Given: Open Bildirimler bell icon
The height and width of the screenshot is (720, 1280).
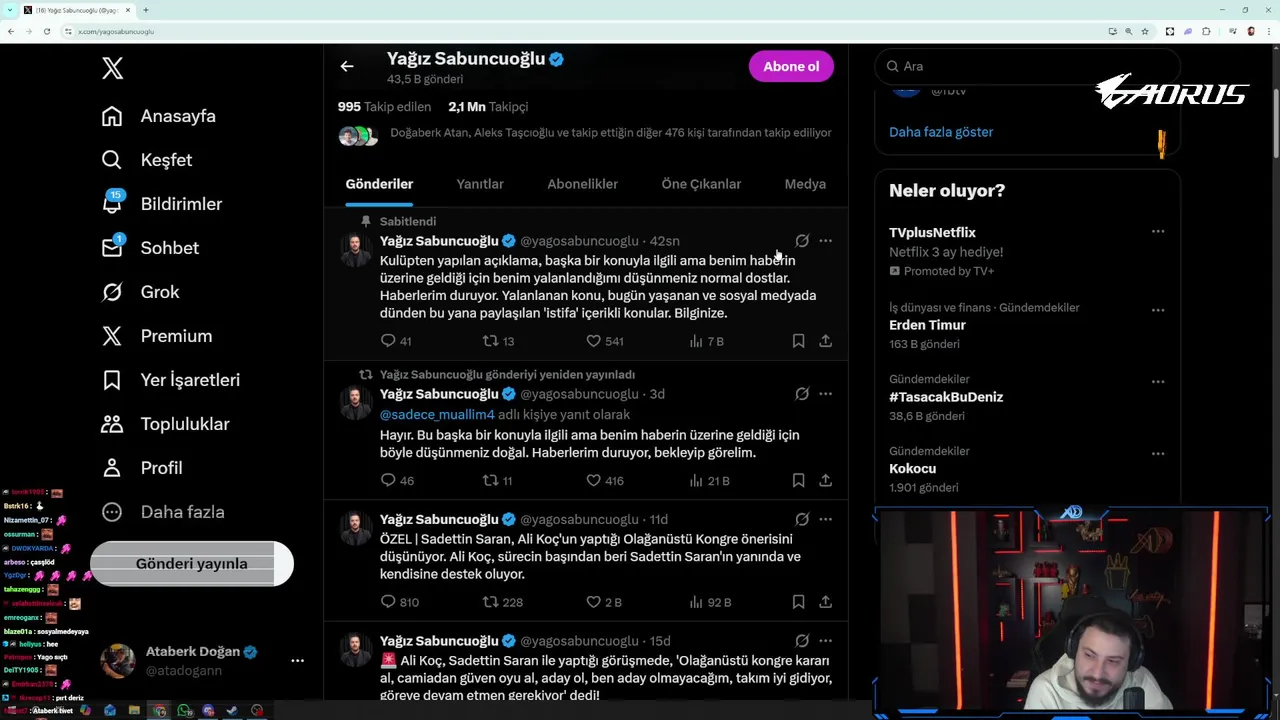Looking at the screenshot, I should click(x=112, y=204).
